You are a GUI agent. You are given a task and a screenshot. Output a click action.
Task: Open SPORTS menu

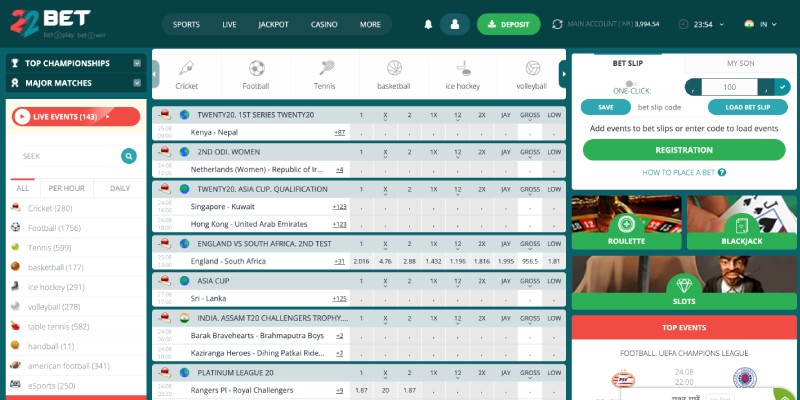[186, 24]
